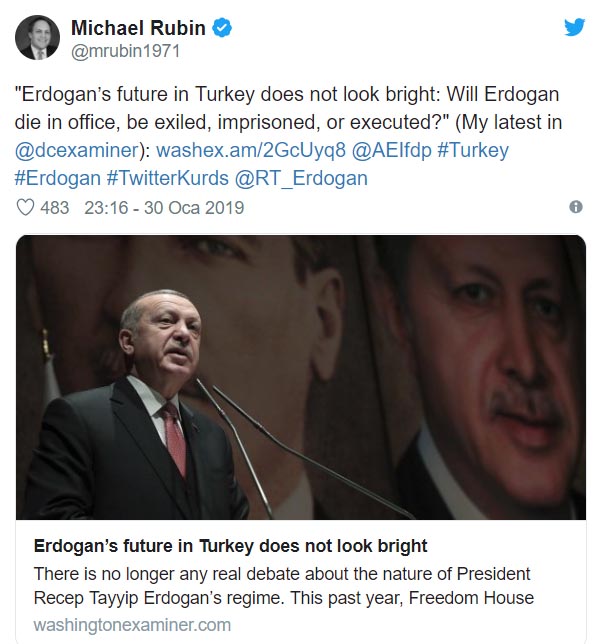Click the tweet info icon
This screenshot has height=644, width=605.
tap(575, 207)
